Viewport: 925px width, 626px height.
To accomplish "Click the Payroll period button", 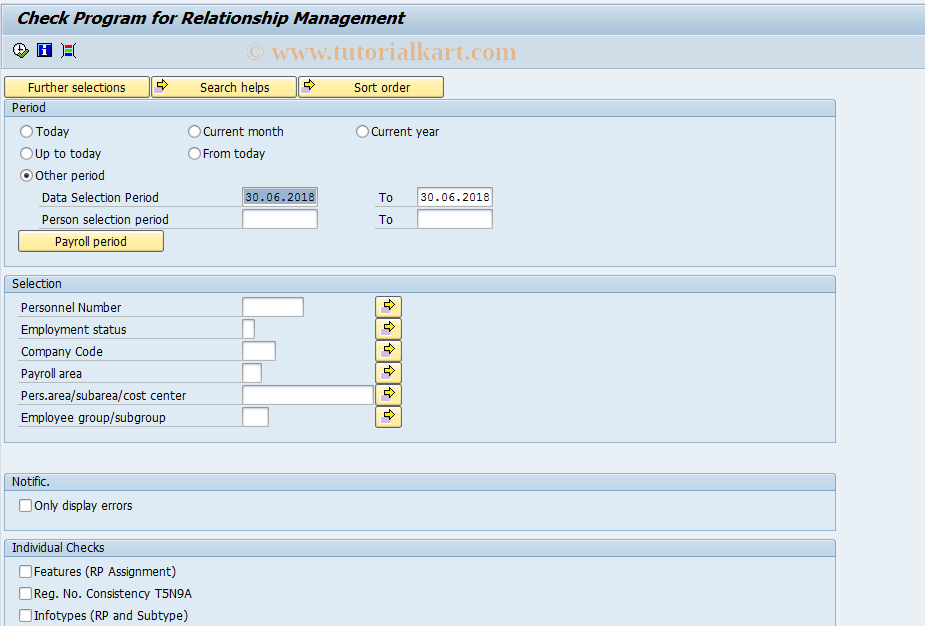I will (x=90, y=241).
